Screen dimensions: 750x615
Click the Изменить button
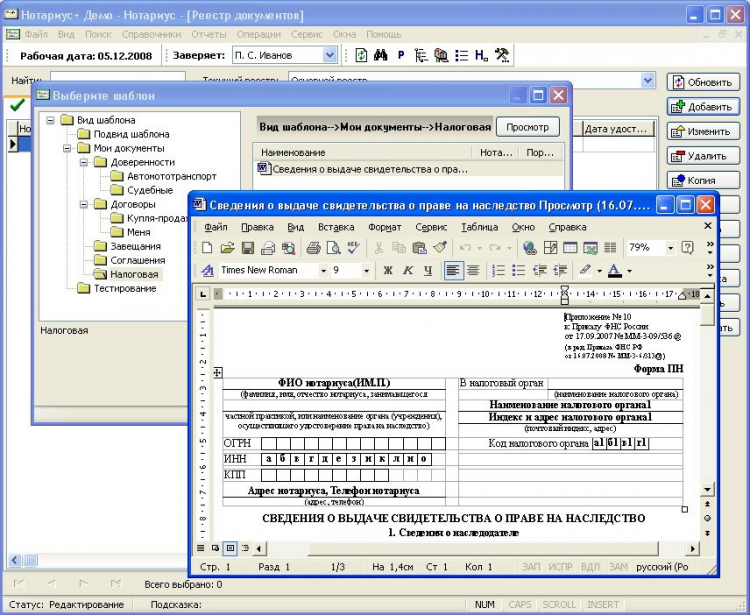pos(703,132)
